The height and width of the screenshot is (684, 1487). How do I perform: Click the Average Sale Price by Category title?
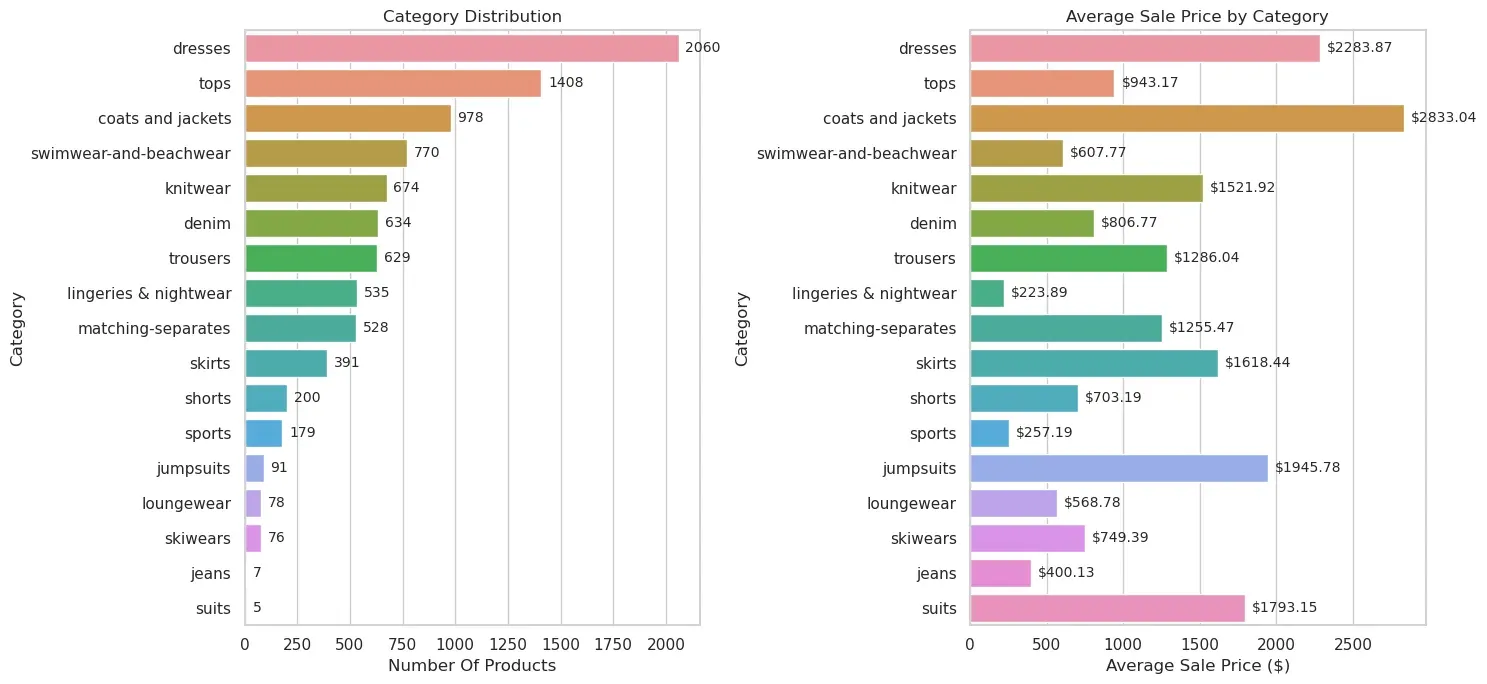click(1197, 16)
